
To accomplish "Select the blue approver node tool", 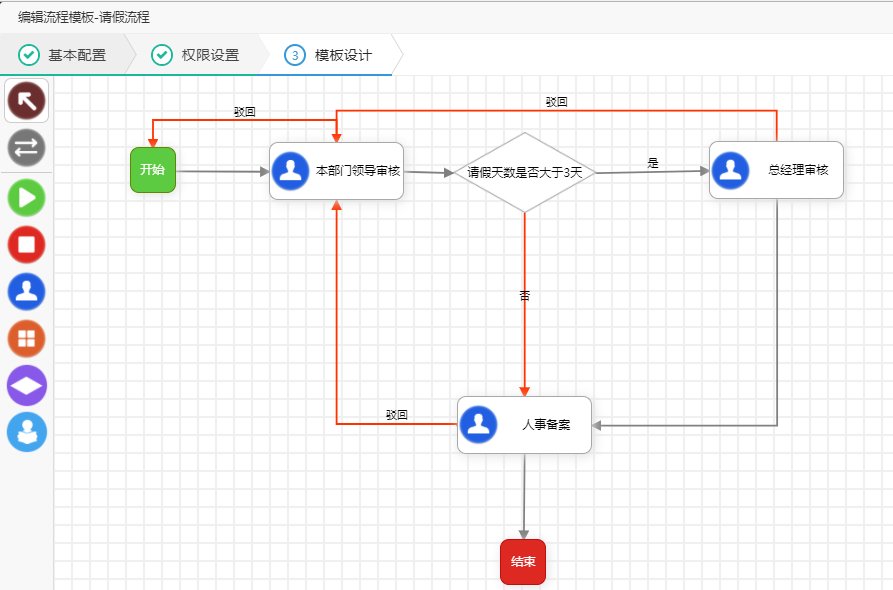I will coord(26,291).
